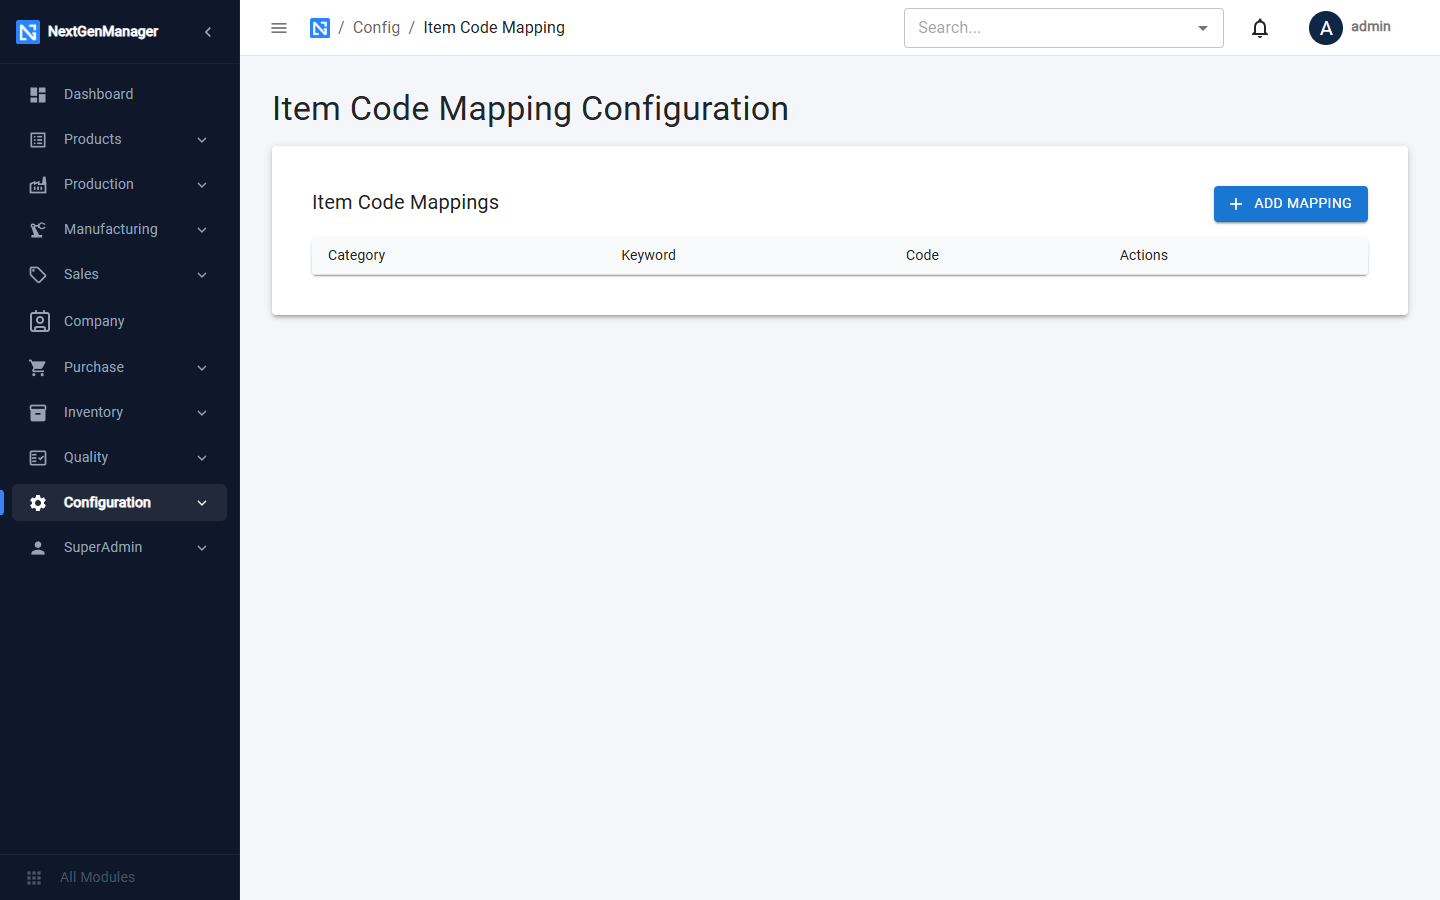The width and height of the screenshot is (1440, 900).
Task: Click the Category column header
Action: click(x=356, y=255)
